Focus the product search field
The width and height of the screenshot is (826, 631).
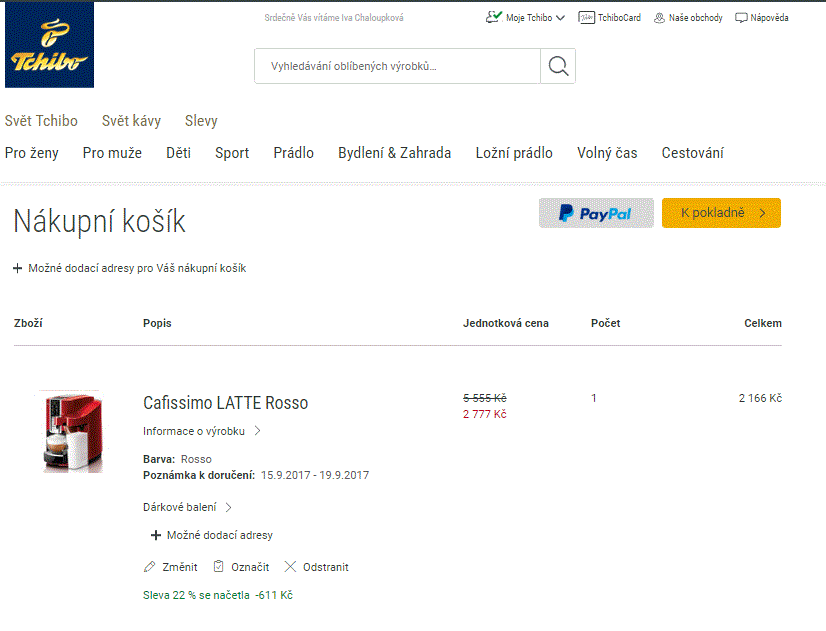pos(397,66)
